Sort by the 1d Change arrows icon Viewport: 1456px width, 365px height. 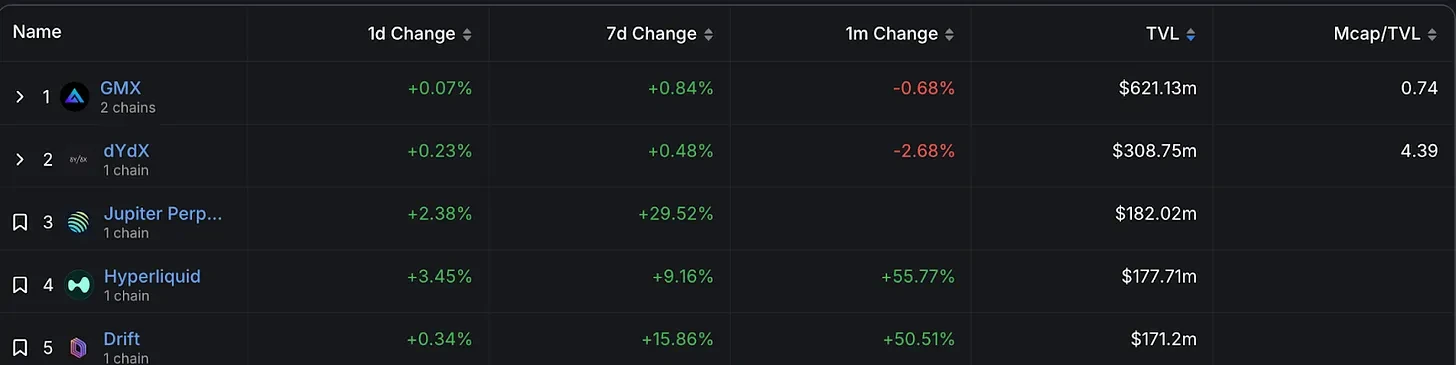[466, 34]
